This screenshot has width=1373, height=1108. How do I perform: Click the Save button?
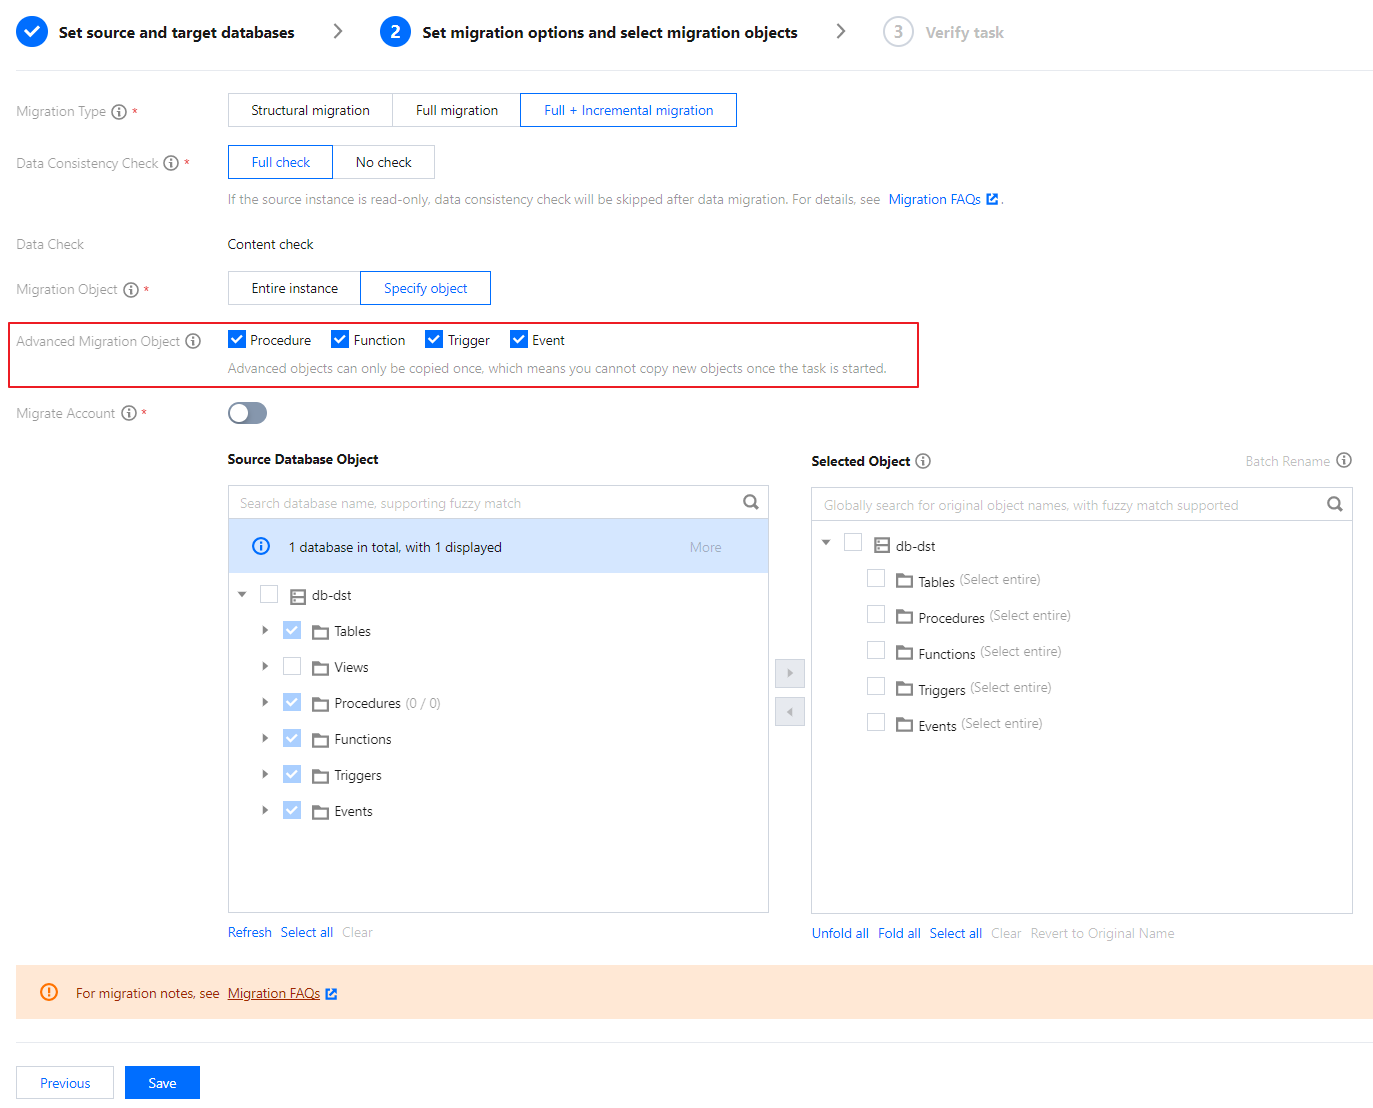click(162, 1083)
